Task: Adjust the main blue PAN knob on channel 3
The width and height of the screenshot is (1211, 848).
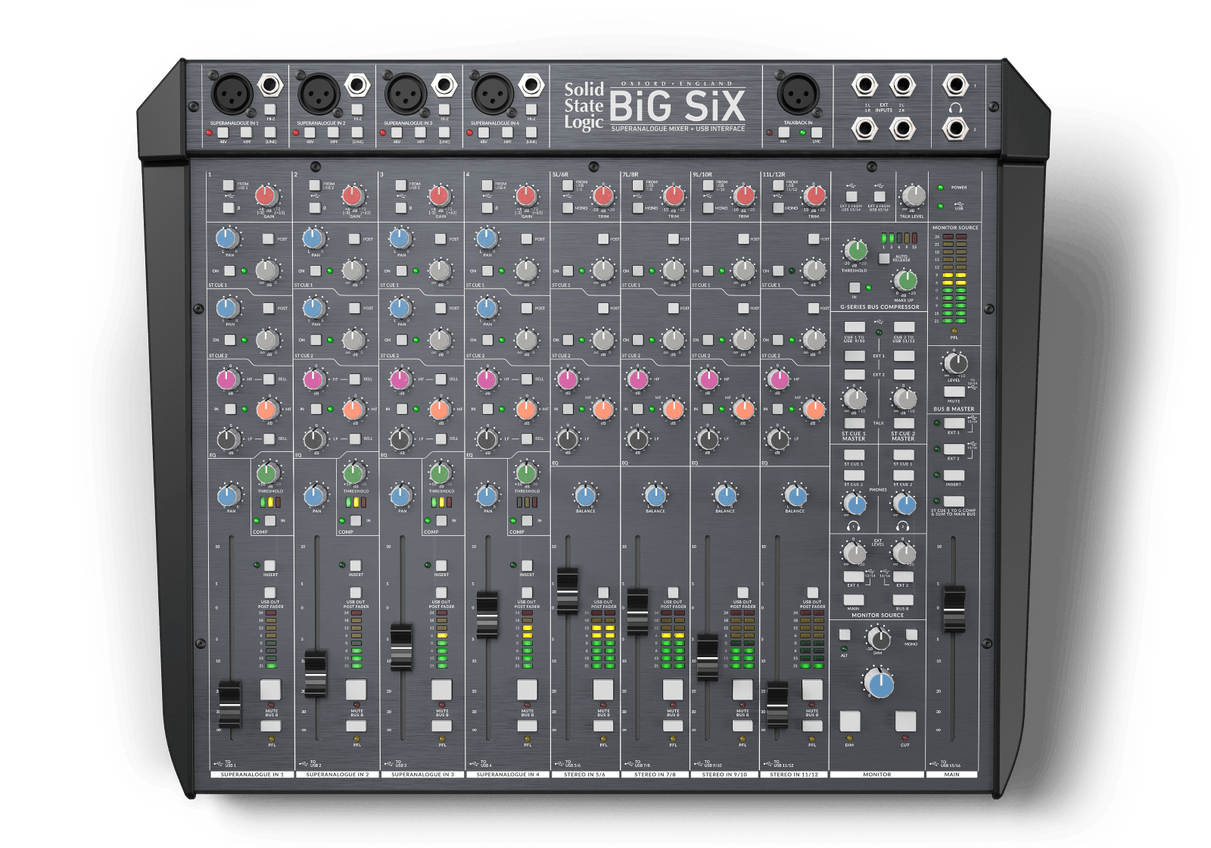Action: pos(401,494)
